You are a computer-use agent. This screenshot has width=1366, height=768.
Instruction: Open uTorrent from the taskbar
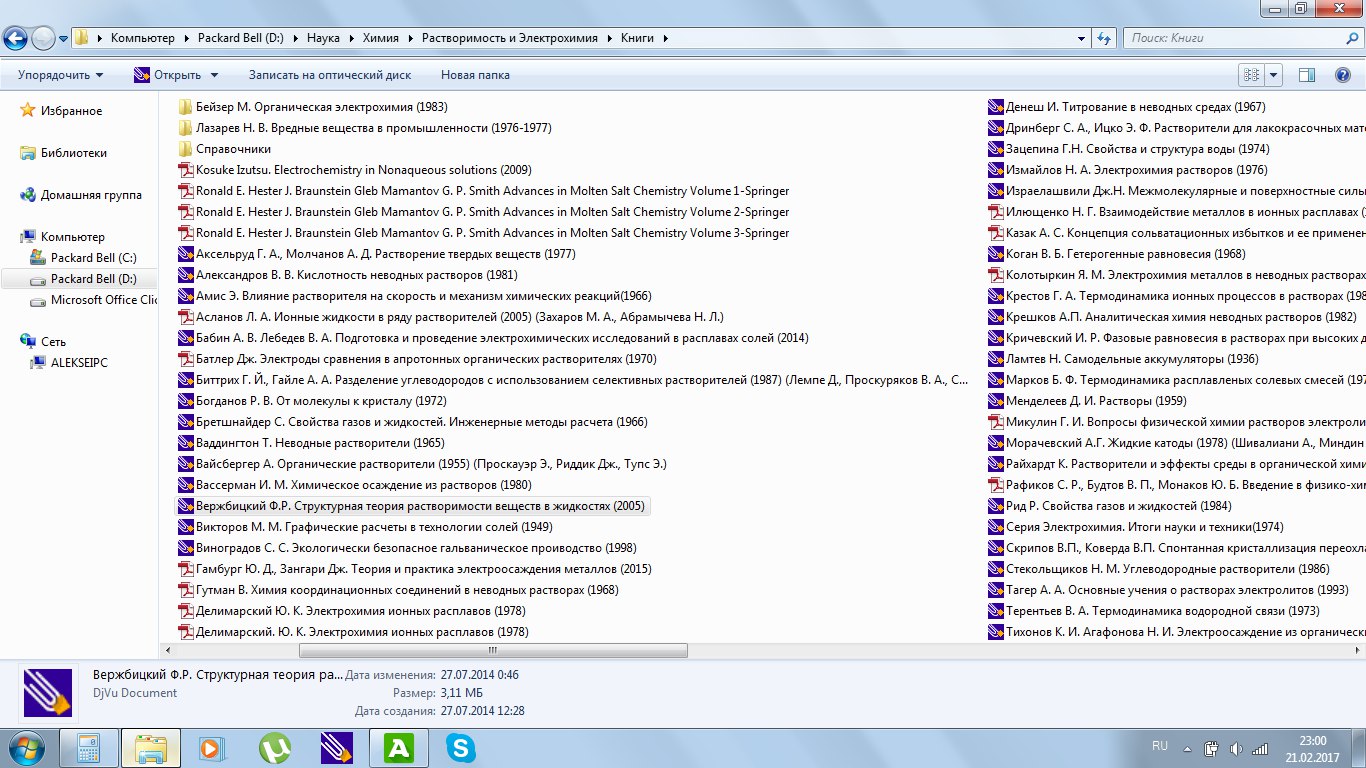click(275, 747)
